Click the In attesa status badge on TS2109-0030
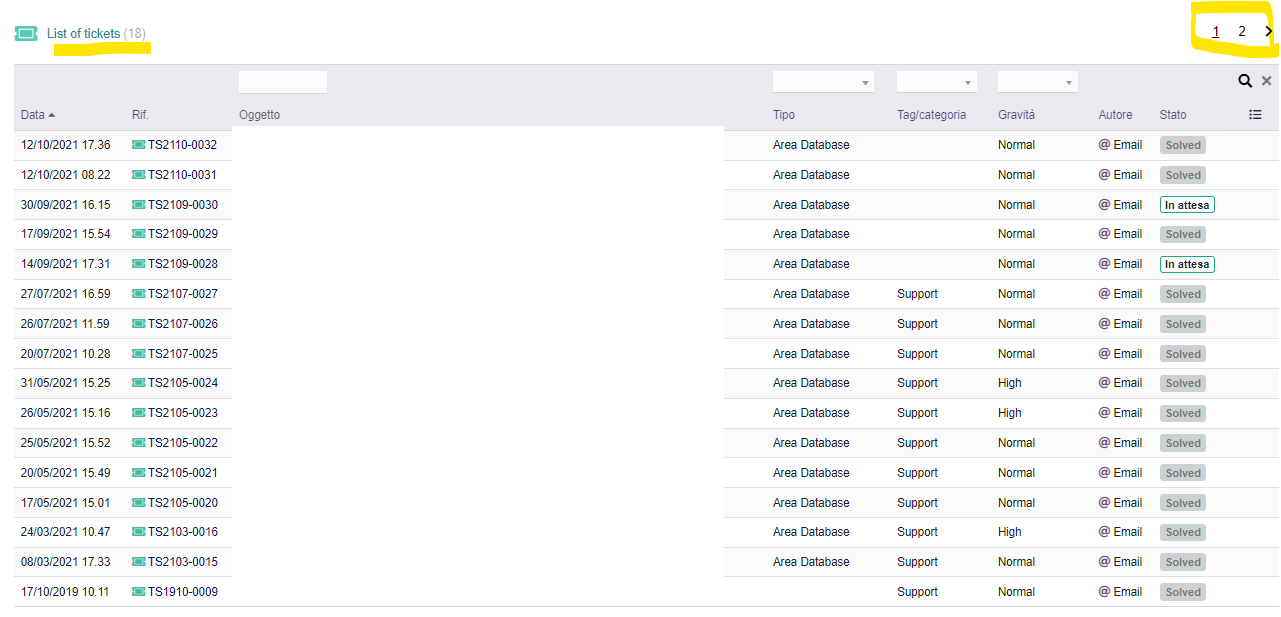This screenshot has height=617, width=1281. click(1186, 204)
